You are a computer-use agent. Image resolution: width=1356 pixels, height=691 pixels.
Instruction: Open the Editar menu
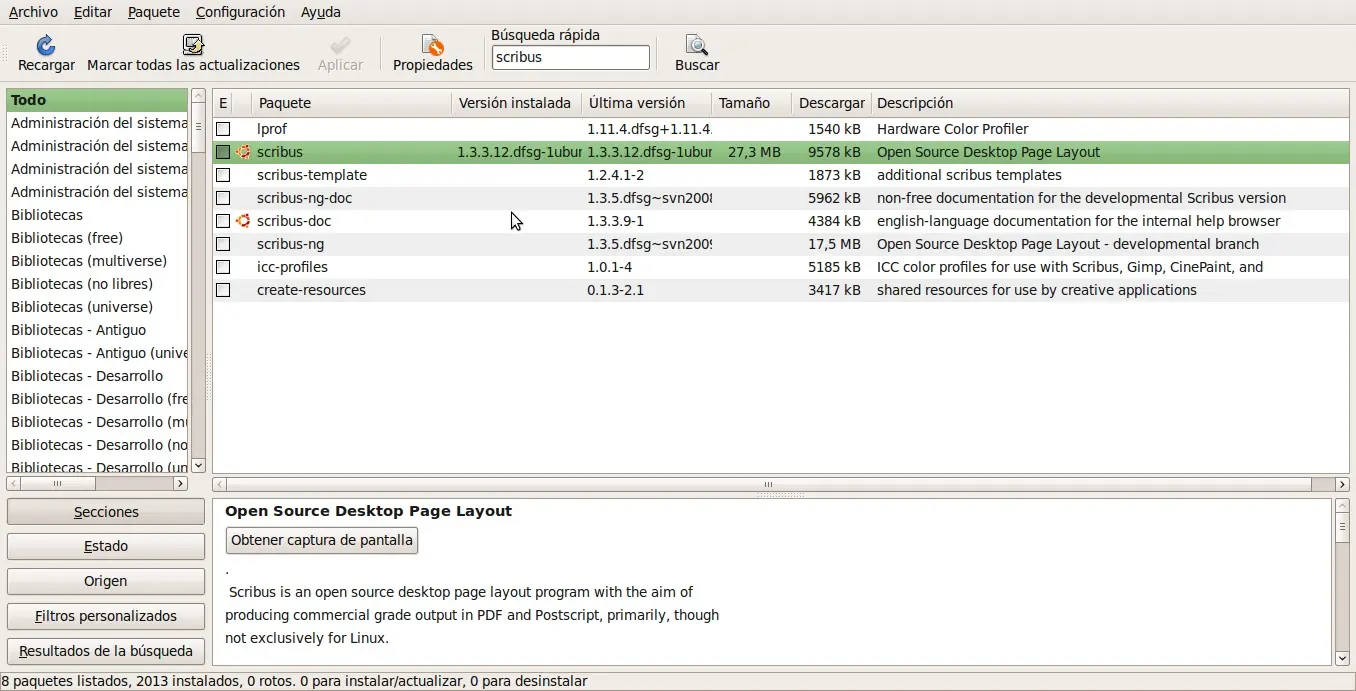93,12
